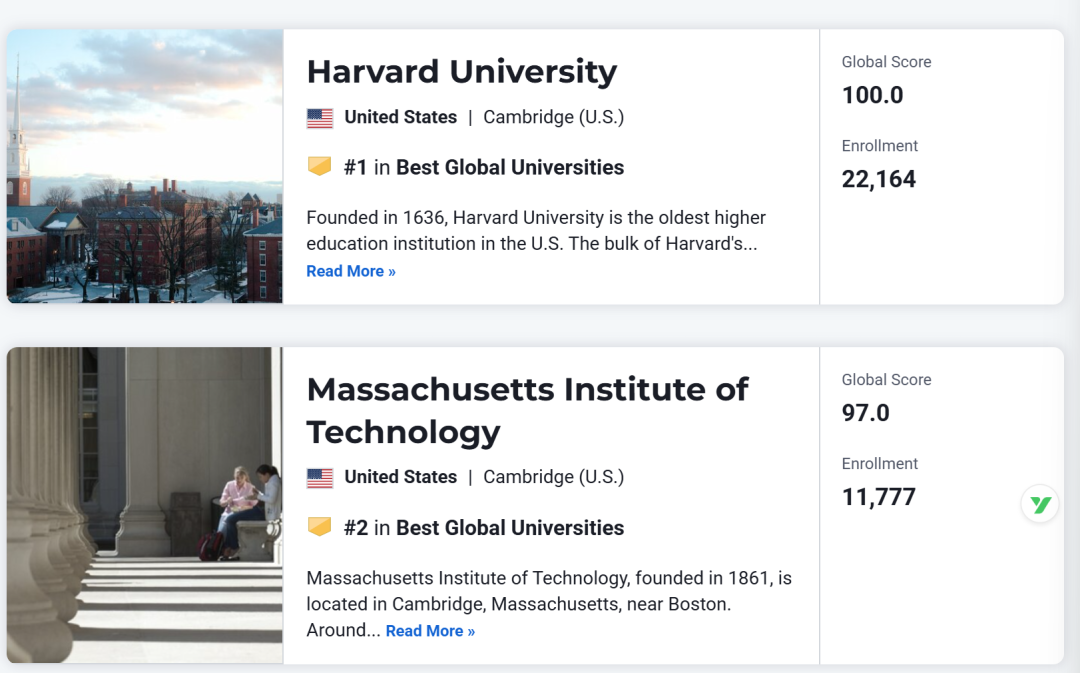The width and height of the screenshot is (1080, 673).
Task: Click #2 in Best Global Universities
Action: tap(484, 528)
